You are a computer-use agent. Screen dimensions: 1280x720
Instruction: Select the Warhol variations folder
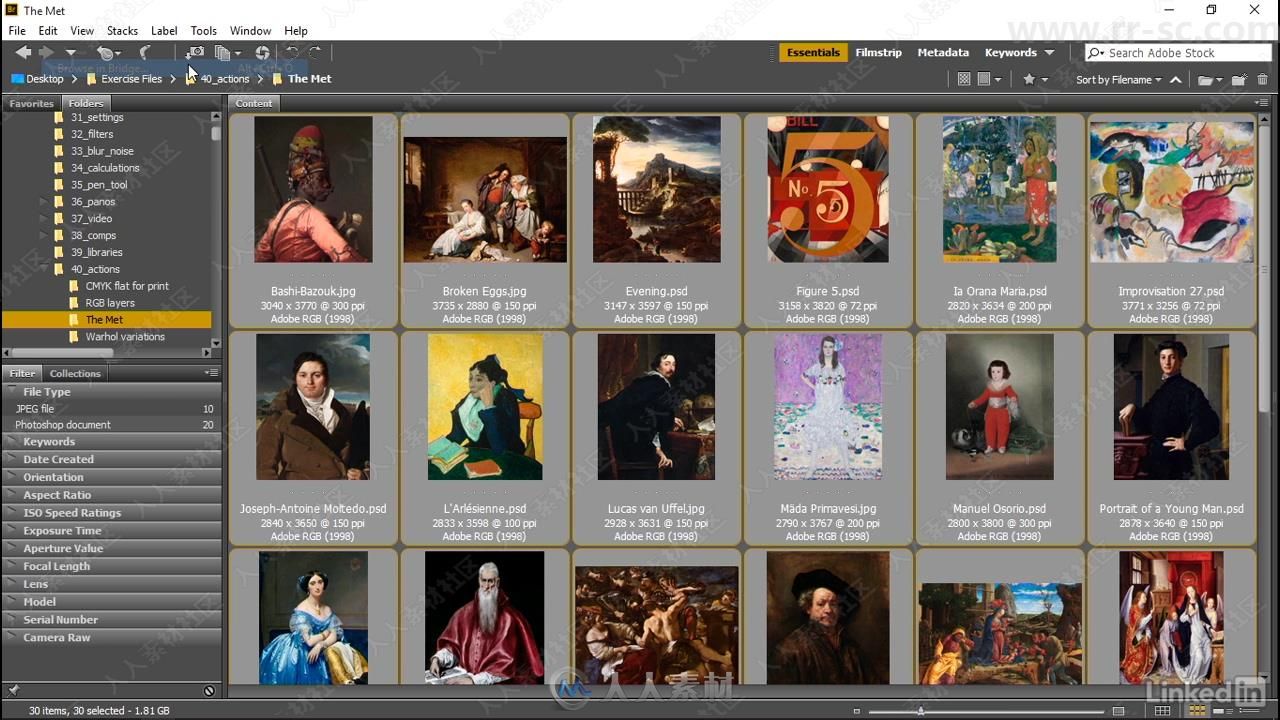125,337
